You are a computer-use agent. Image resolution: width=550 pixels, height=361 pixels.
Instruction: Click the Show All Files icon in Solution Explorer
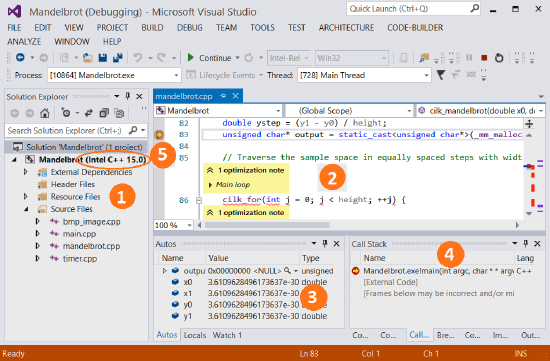click(119, 113)
